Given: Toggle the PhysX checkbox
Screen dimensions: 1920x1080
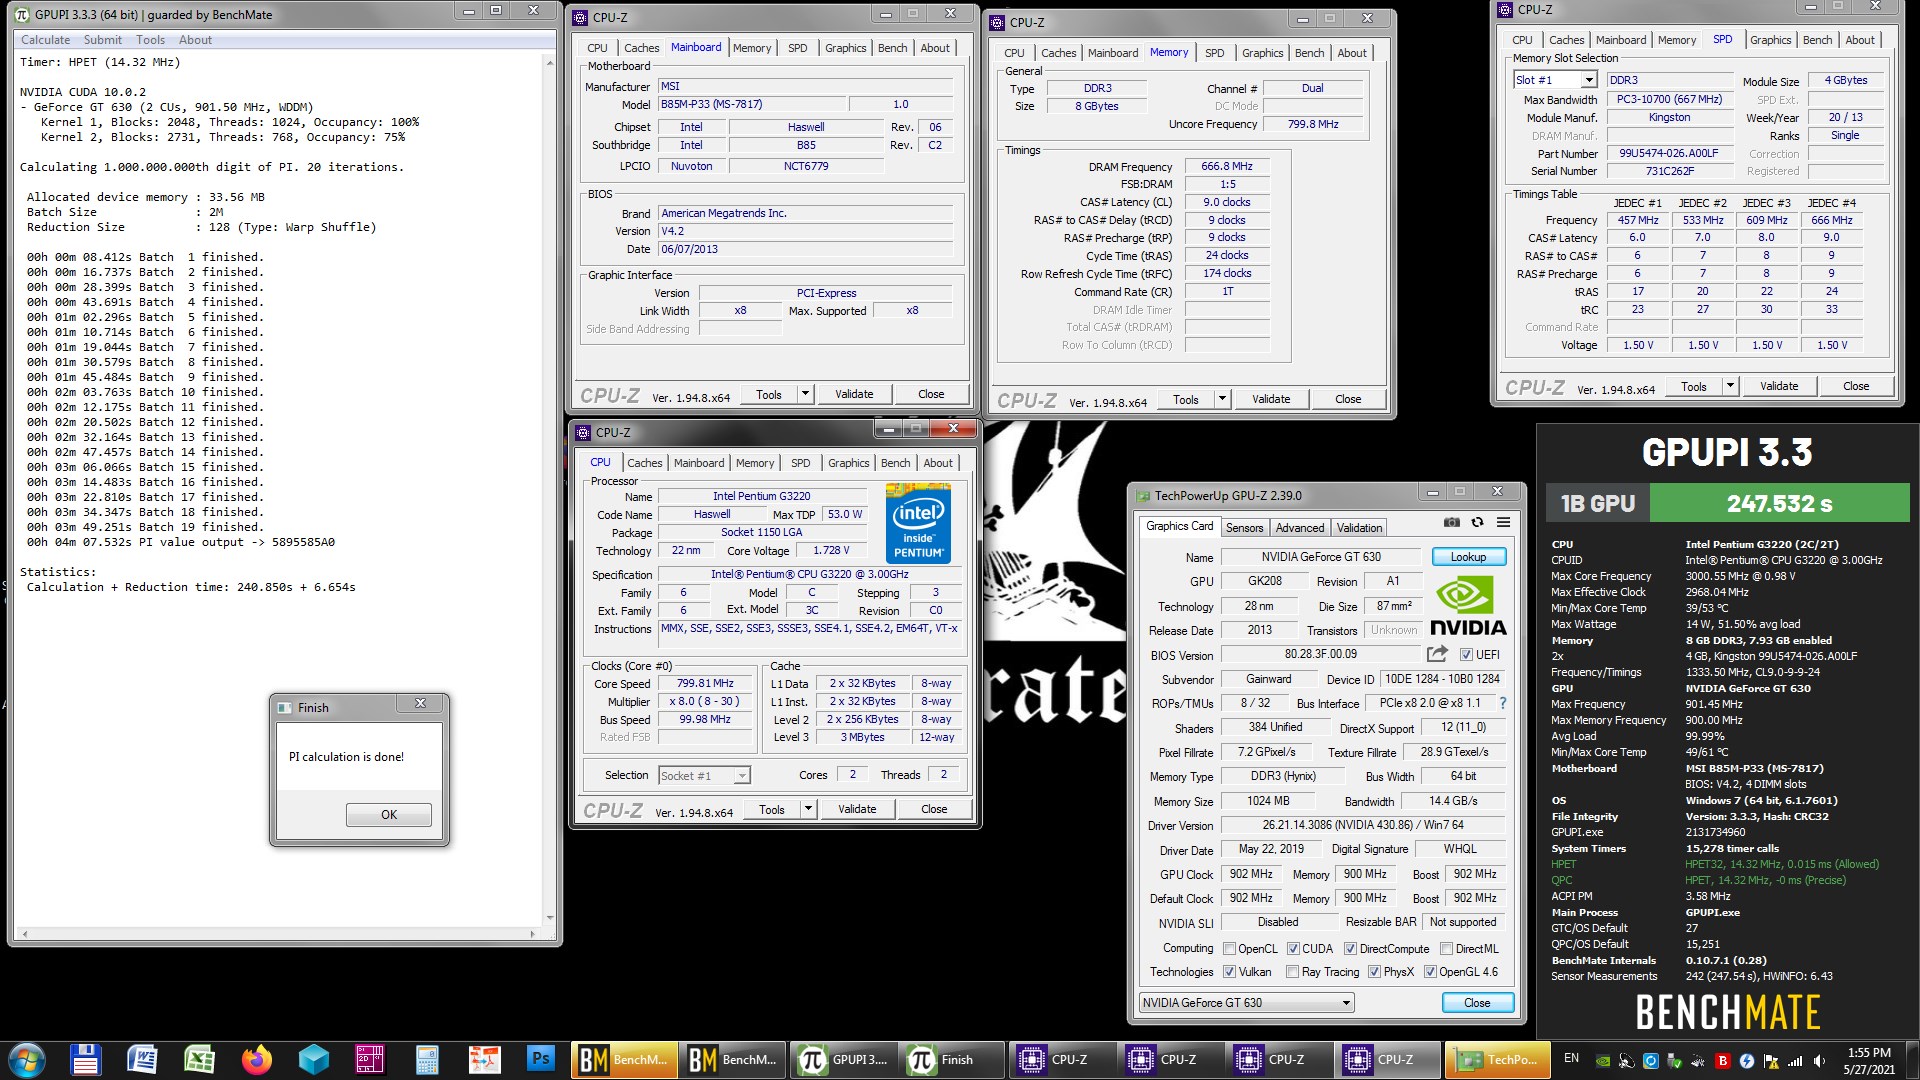Looking at the screenshot, I should 1374,972.
